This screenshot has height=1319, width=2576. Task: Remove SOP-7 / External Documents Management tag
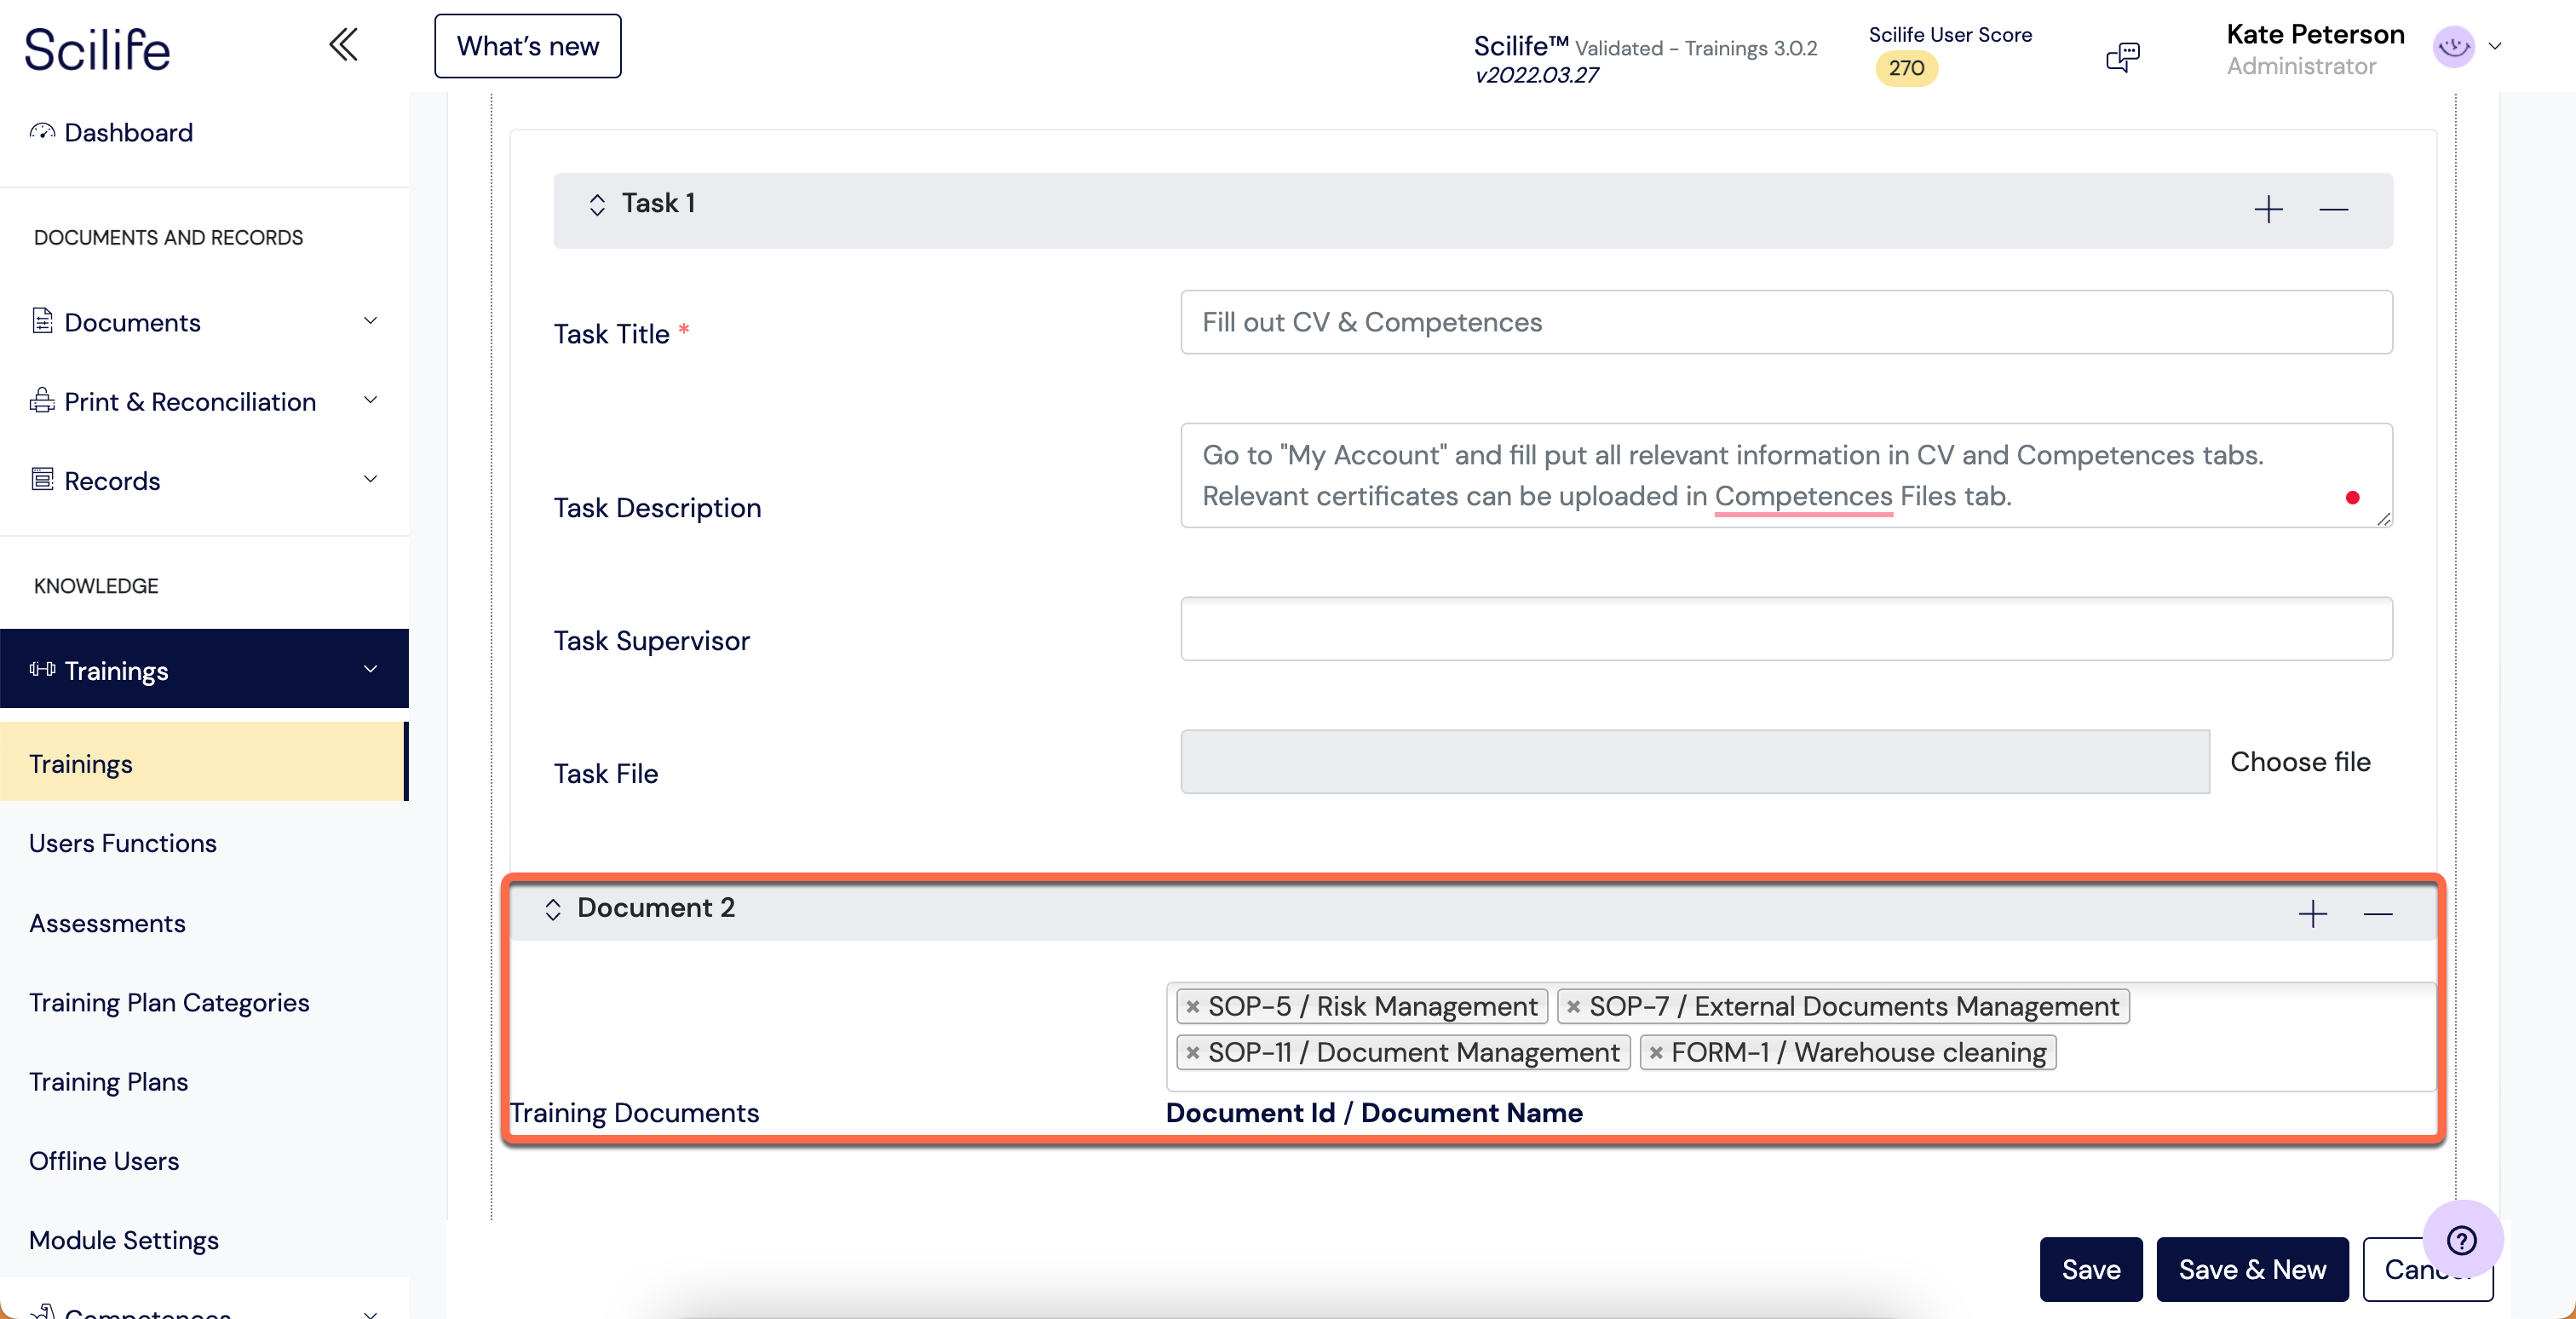(x=1574, y=1007)
